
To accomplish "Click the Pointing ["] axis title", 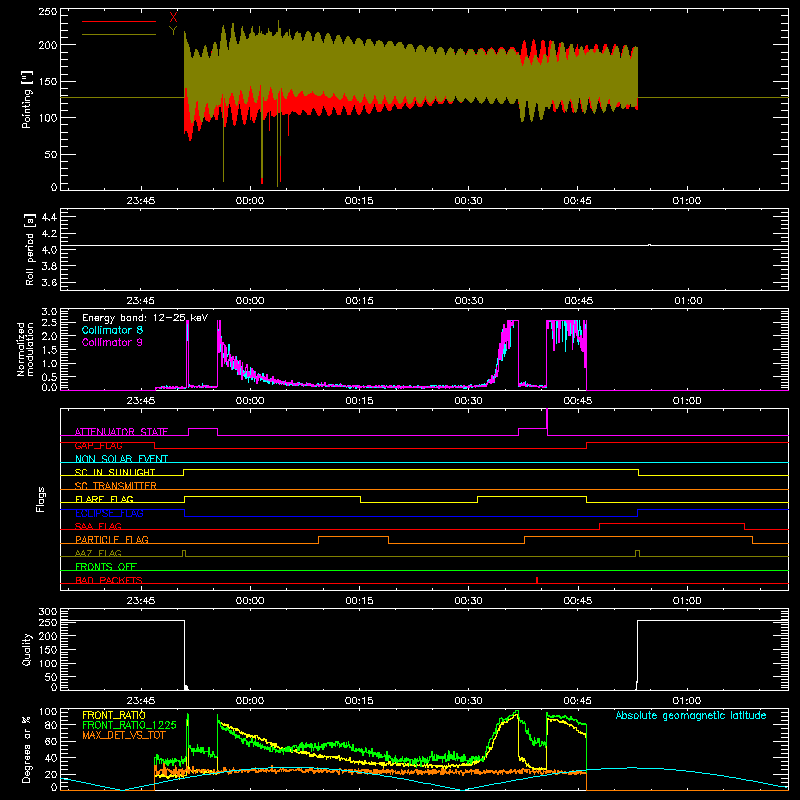I will point(27,99).
